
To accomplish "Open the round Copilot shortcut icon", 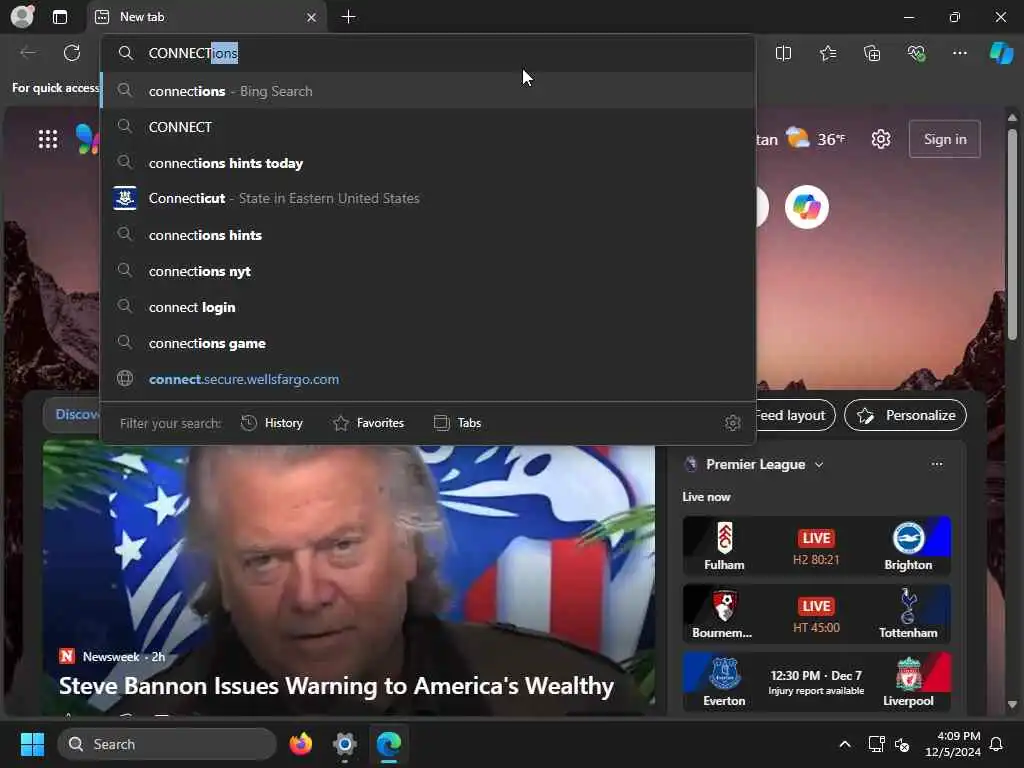I will [x=807, y=207].
